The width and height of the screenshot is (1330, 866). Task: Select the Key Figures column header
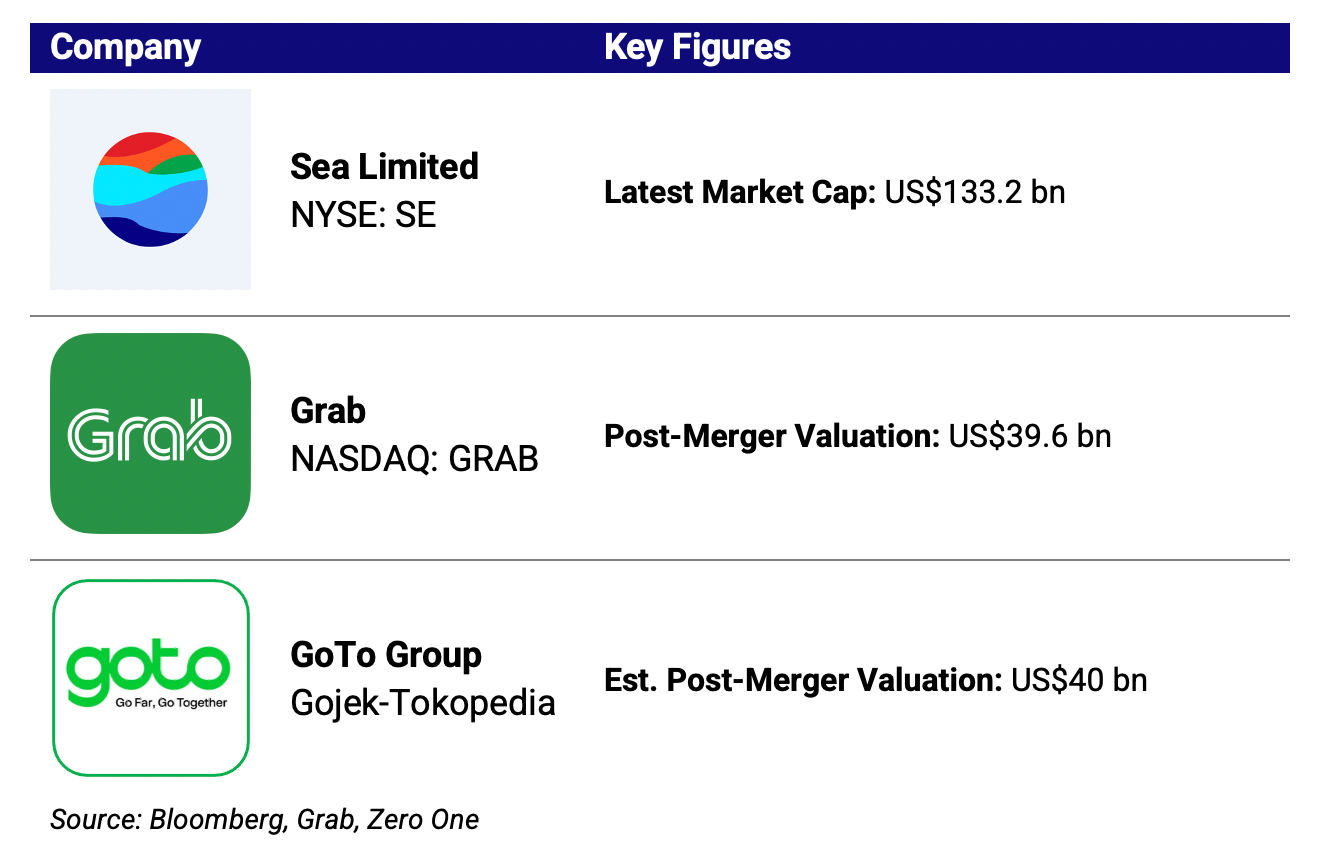pos(697,47)
